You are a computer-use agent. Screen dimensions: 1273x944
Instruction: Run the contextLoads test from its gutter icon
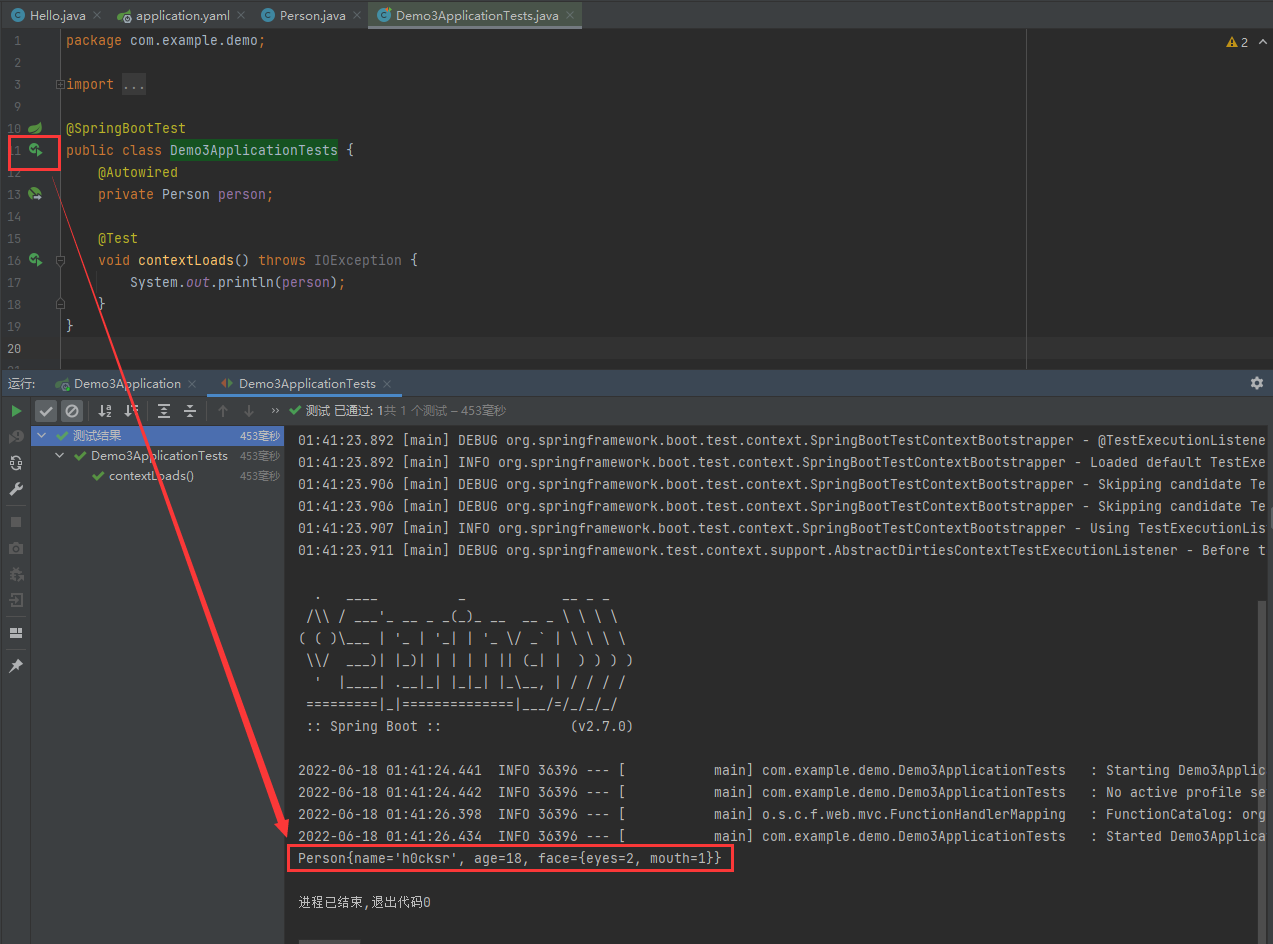pos(35,260)
